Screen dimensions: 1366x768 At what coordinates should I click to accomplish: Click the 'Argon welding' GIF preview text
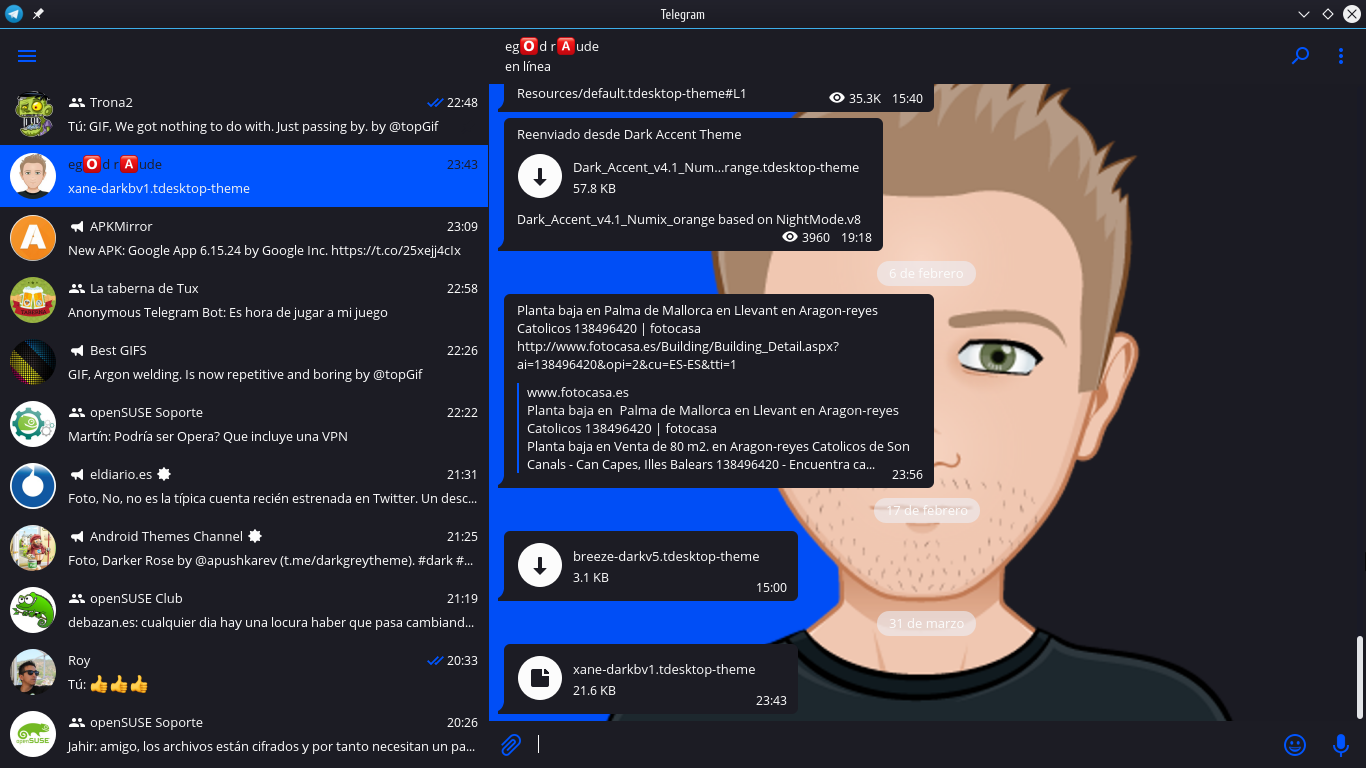click(x=245, y=374)
